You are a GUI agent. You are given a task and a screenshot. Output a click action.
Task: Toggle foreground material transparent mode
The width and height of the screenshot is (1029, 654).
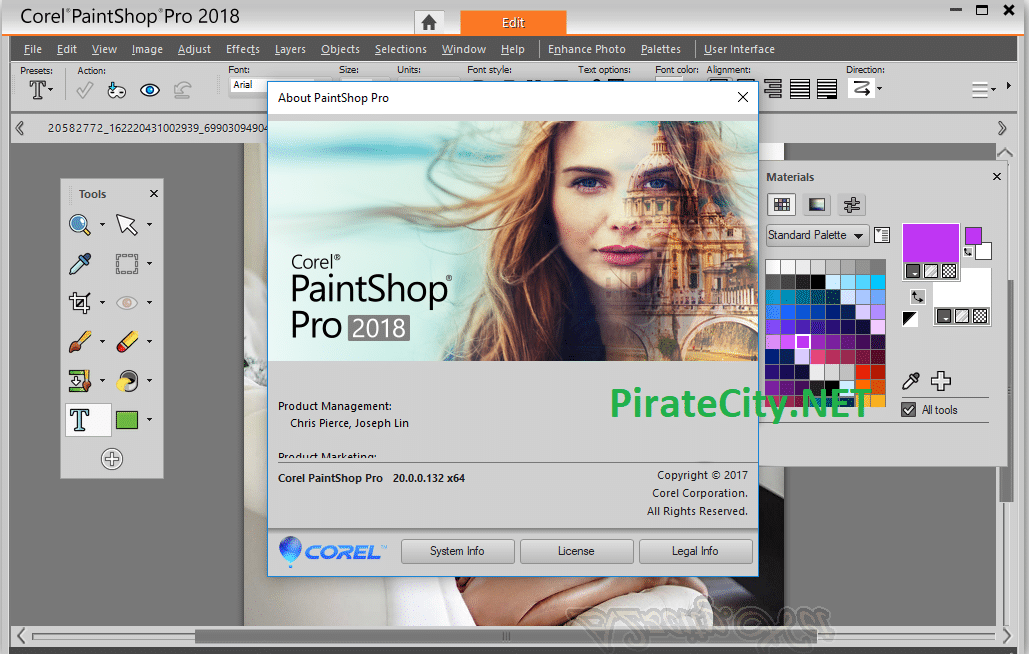click(x=949, y=271)
